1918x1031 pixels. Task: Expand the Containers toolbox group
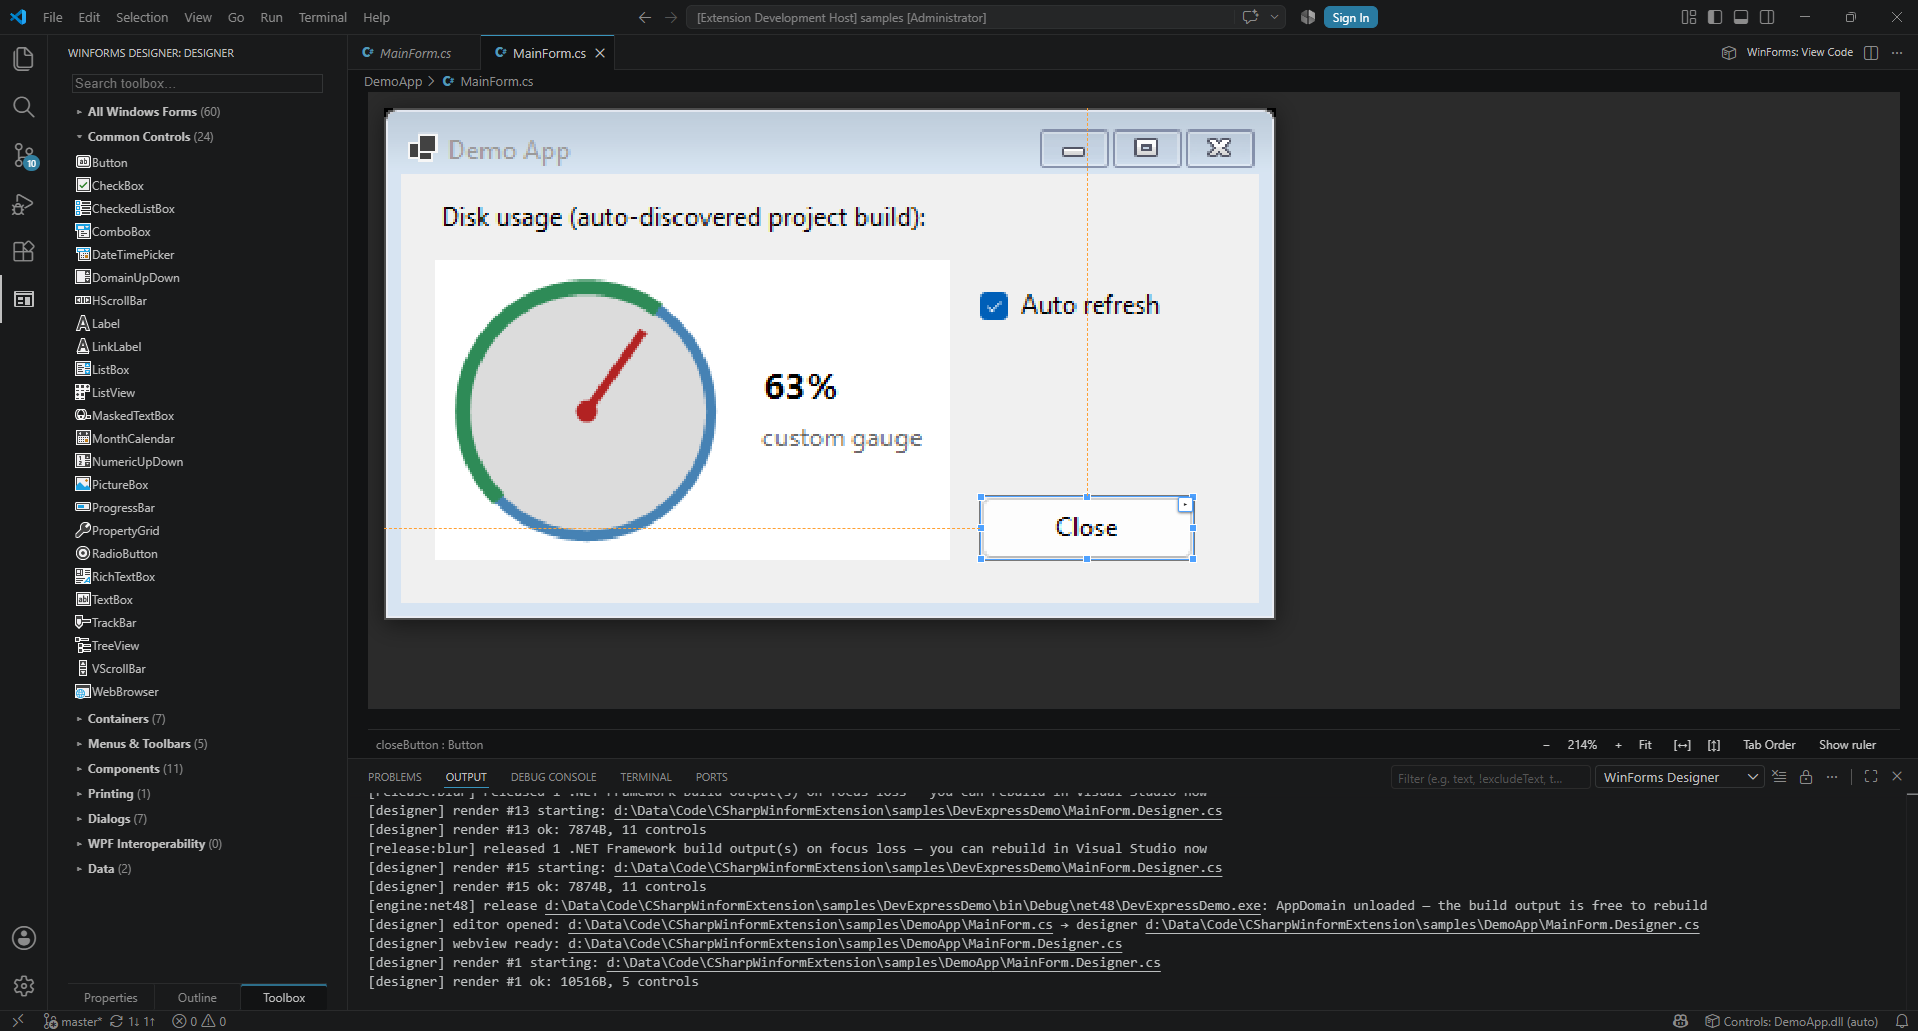[126, 719]
